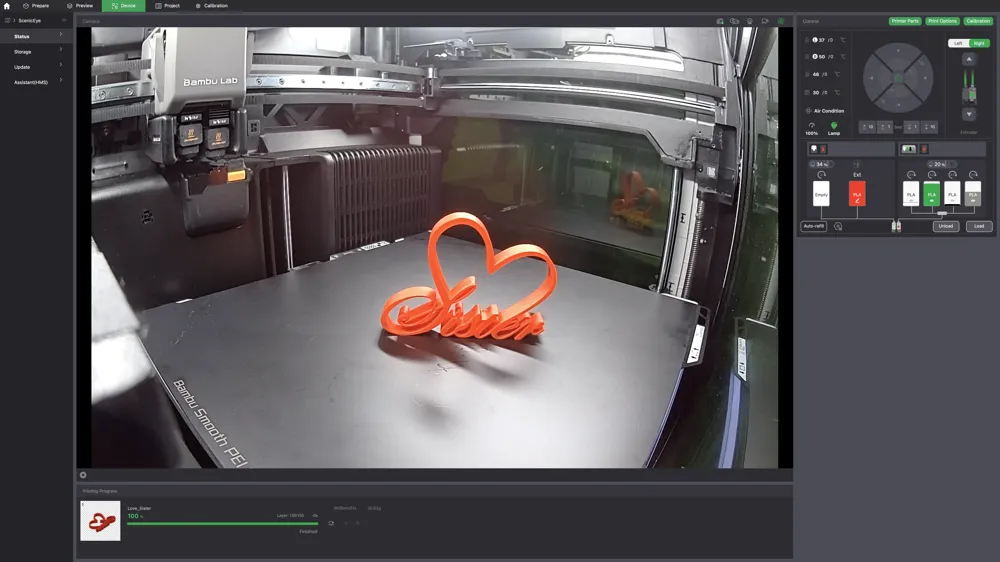Edit the right nozzle temperature 50 field
This screenshot has width=1000, height=562.
[826, 57]
